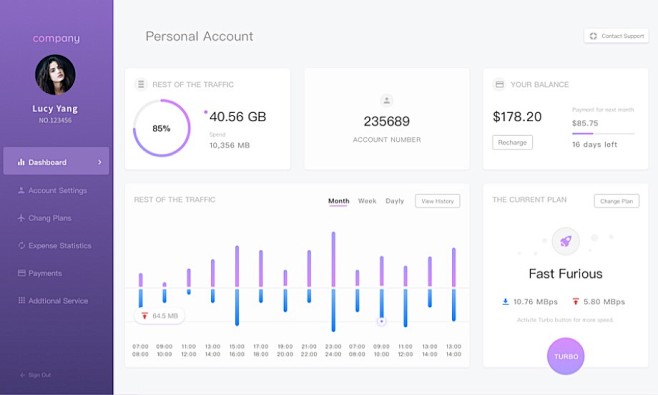Toggle the TURBO speed button
This screenshot has height=395, width=658.
tap(566, 356)
